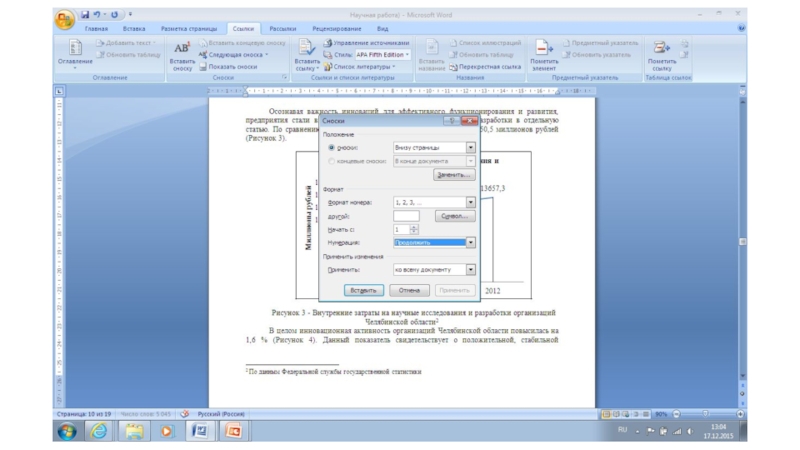Click the Русский (Россия) language indicator
The image size is (800, 450).
pyautogui.click(x=221, y=414)
